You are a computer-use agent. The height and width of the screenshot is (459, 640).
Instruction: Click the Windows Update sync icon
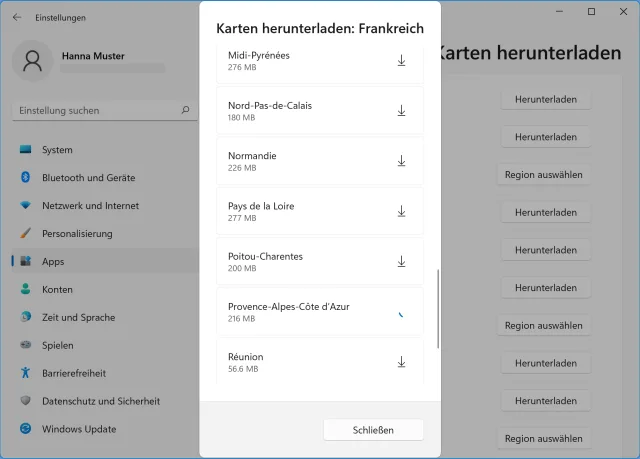point(25,428)
